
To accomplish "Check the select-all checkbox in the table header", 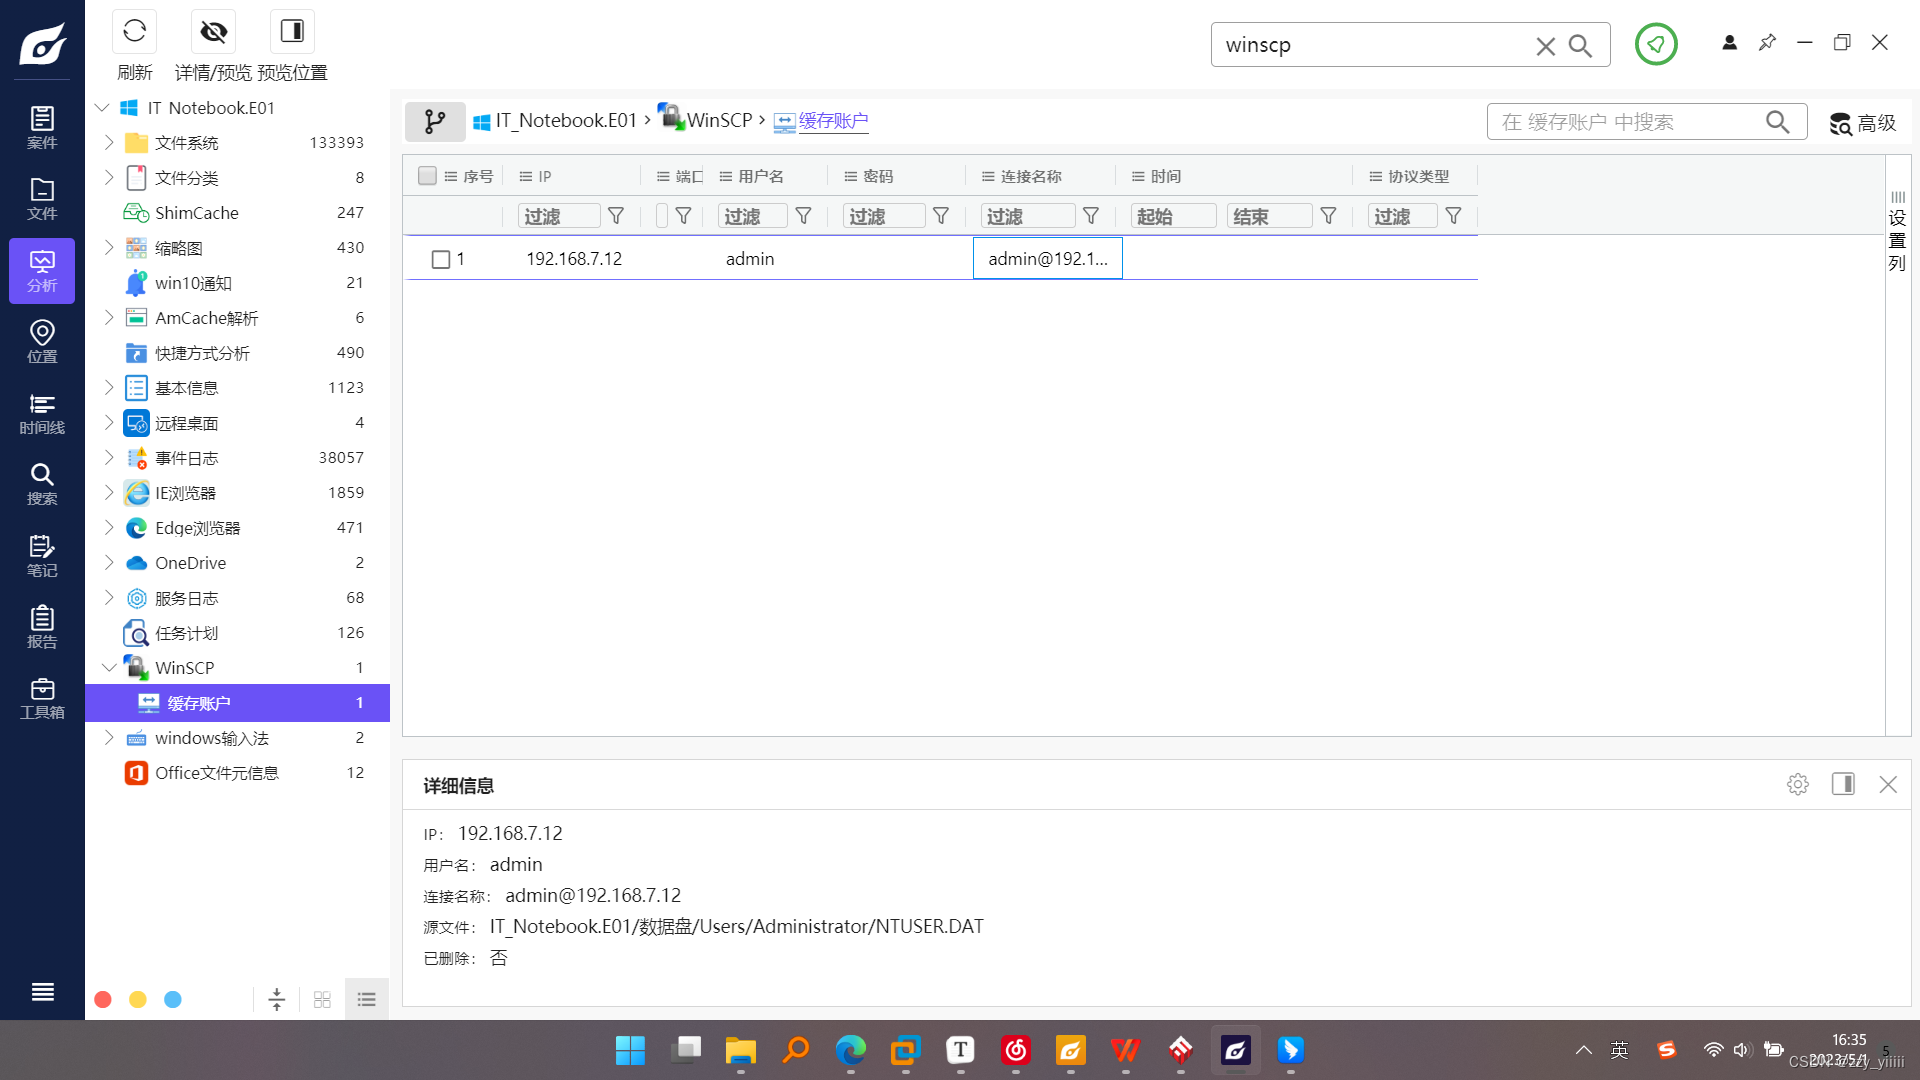I will tap(427, 175).
